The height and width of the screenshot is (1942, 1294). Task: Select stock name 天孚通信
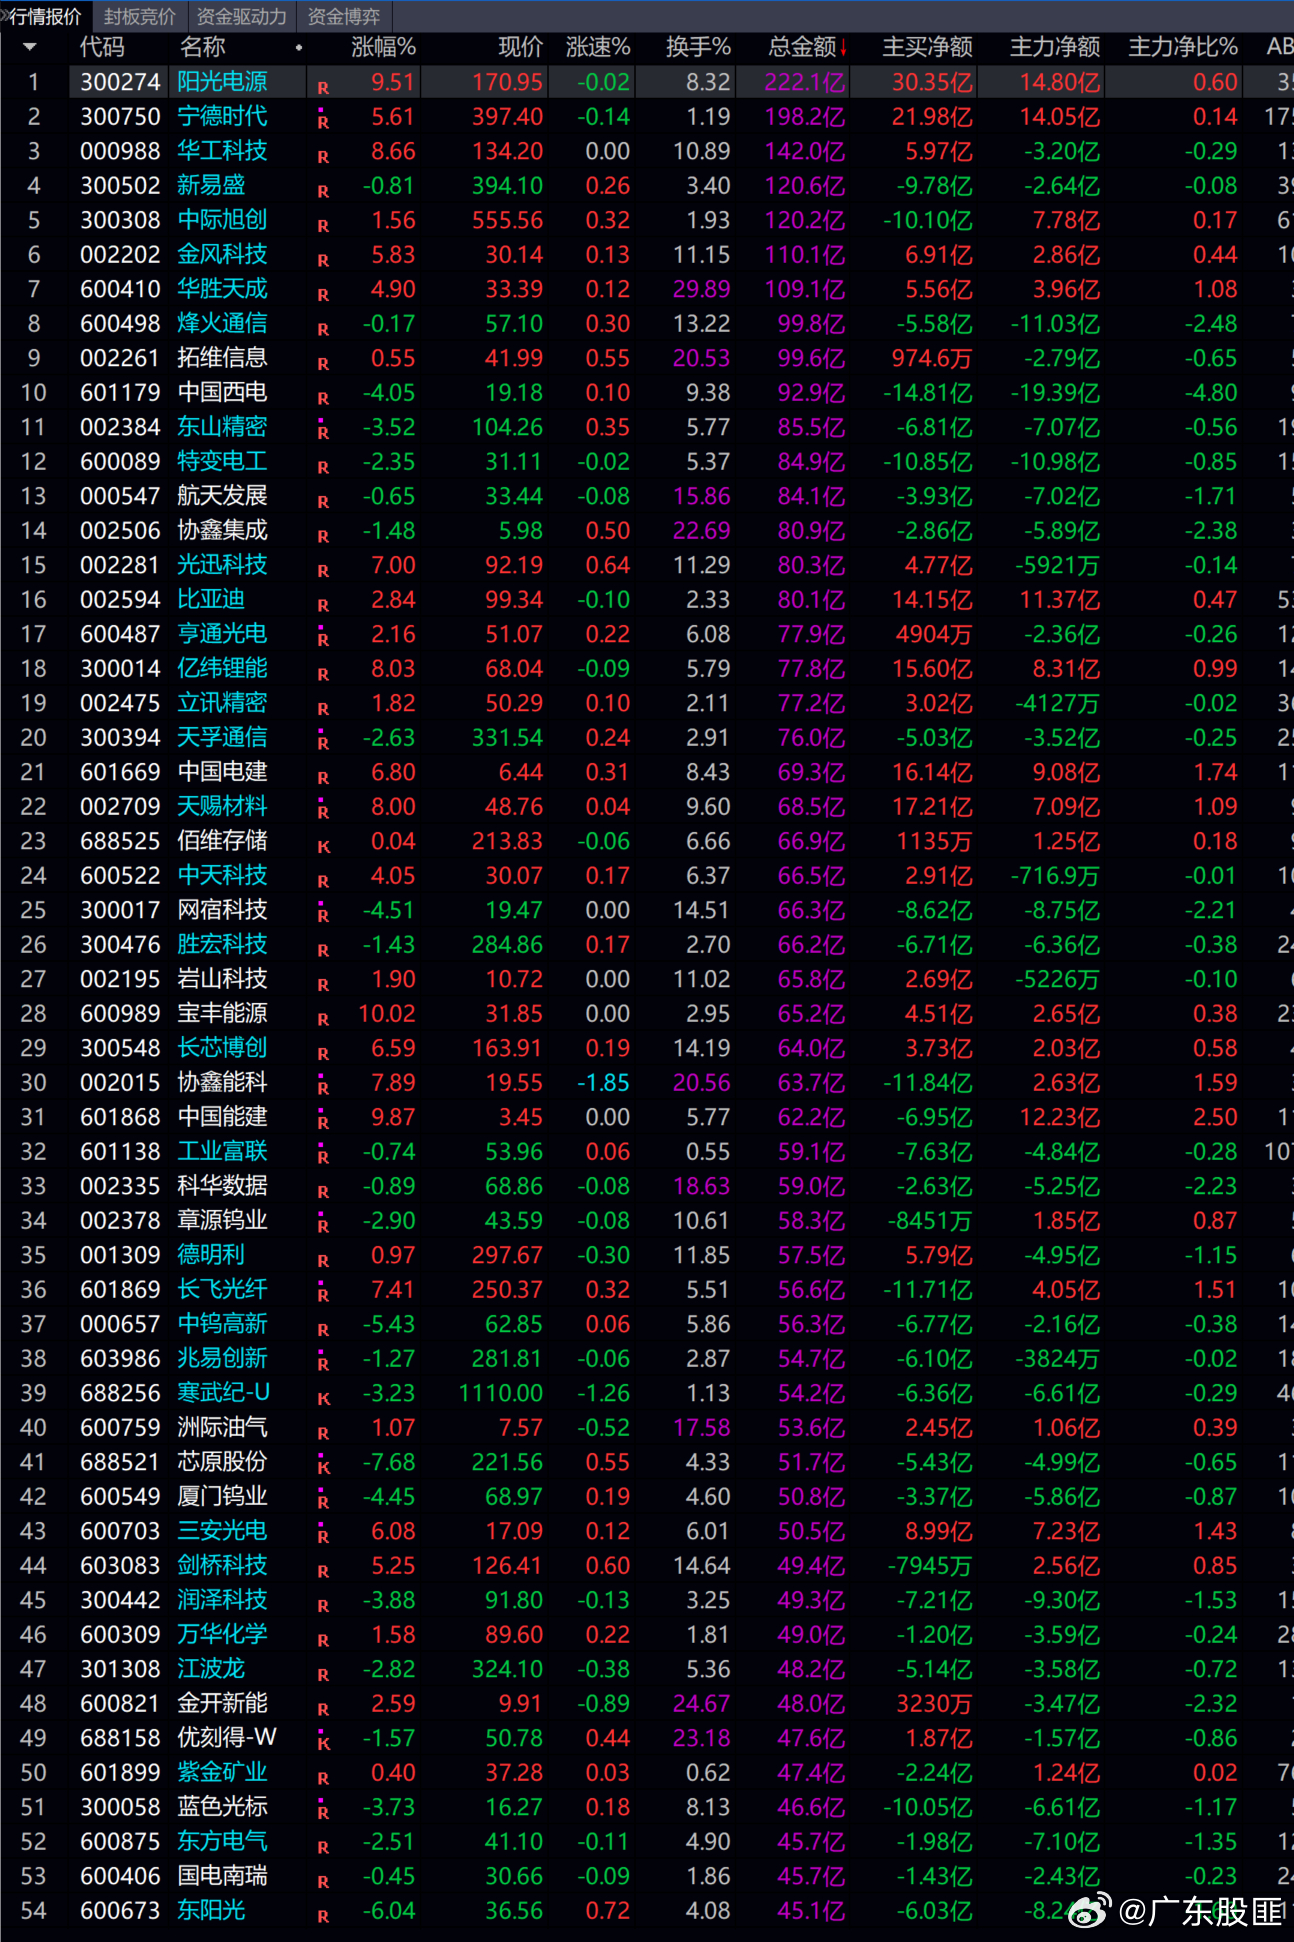pos(222,737)
